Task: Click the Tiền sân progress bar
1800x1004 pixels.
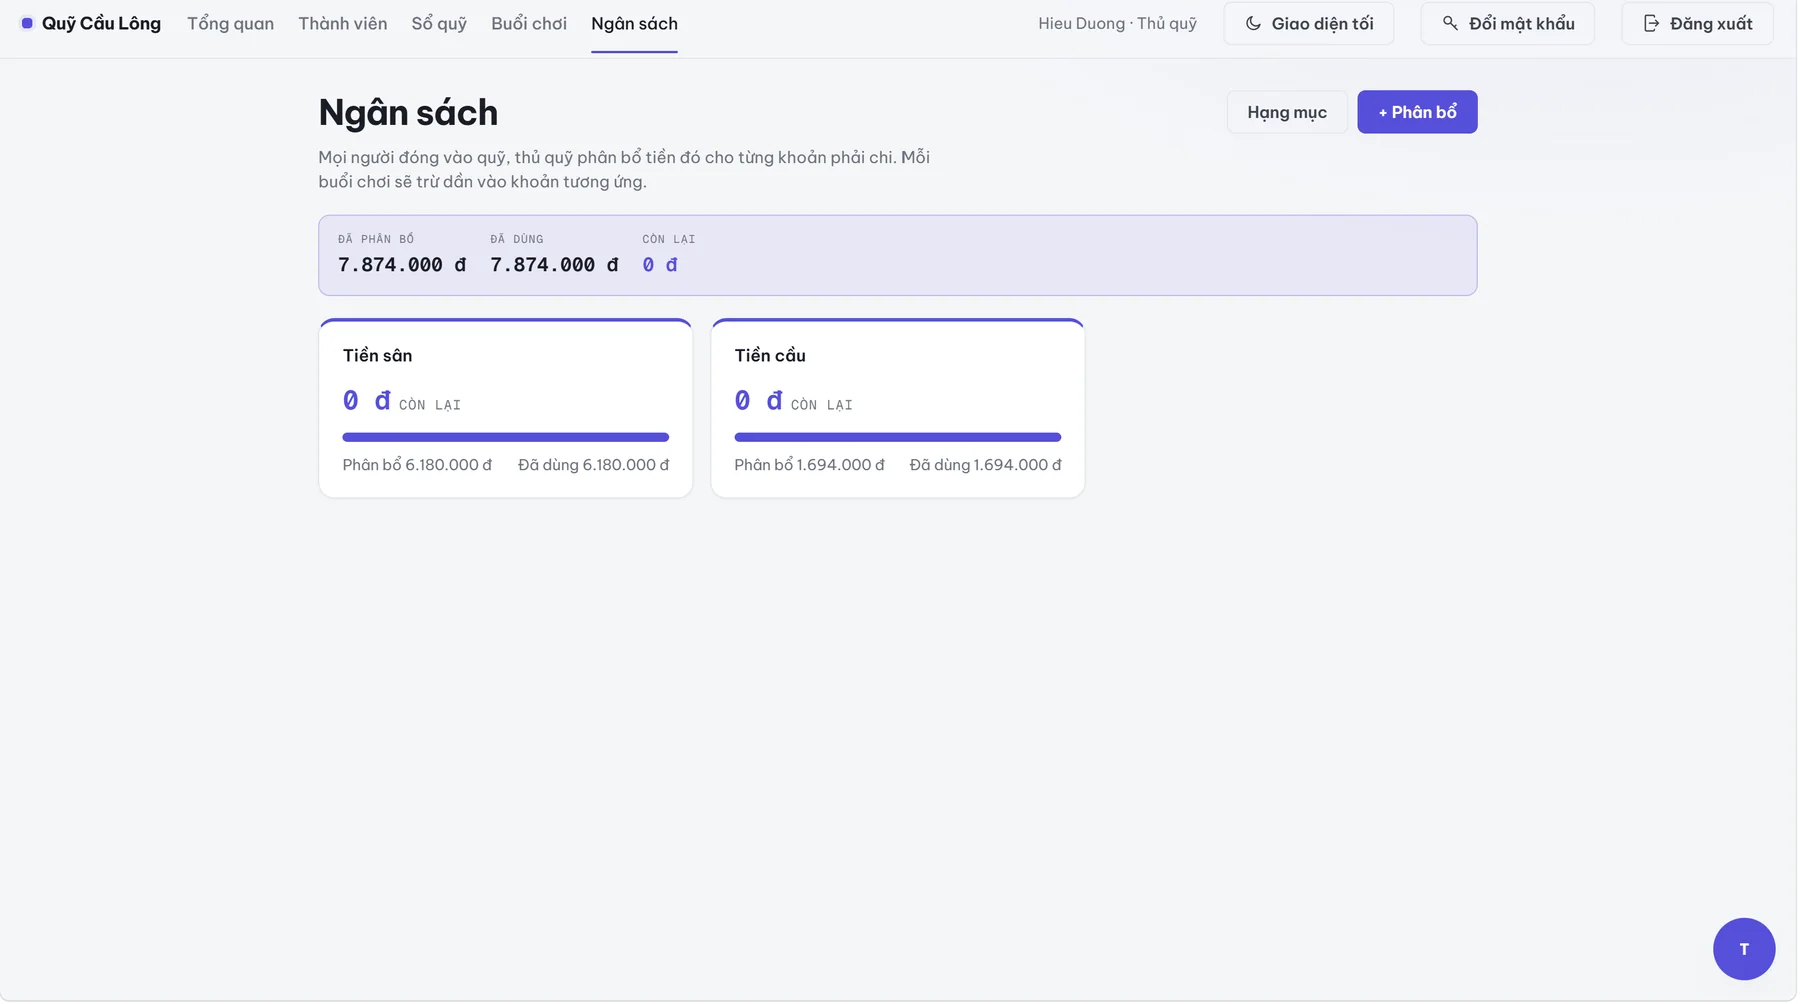Action: pyautogui.click(x=506, y=437)
